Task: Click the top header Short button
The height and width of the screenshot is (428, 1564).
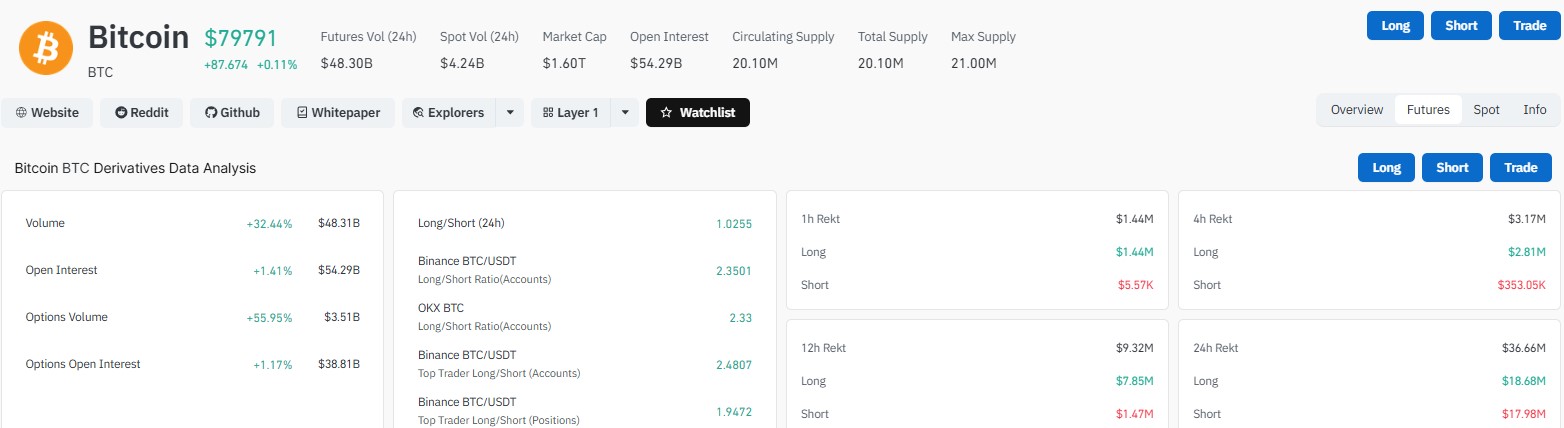Action: [1461, 26]
